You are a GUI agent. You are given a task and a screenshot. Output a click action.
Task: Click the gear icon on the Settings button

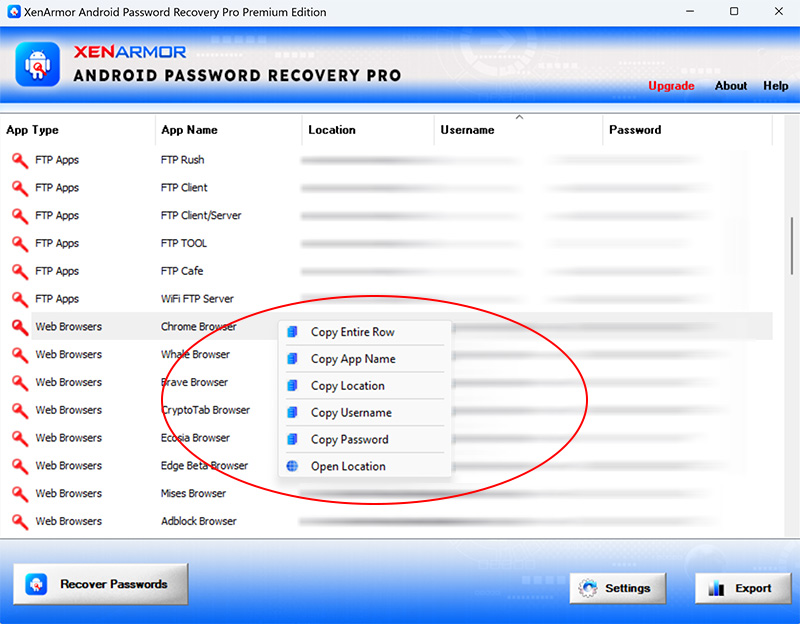click(588, 588)
